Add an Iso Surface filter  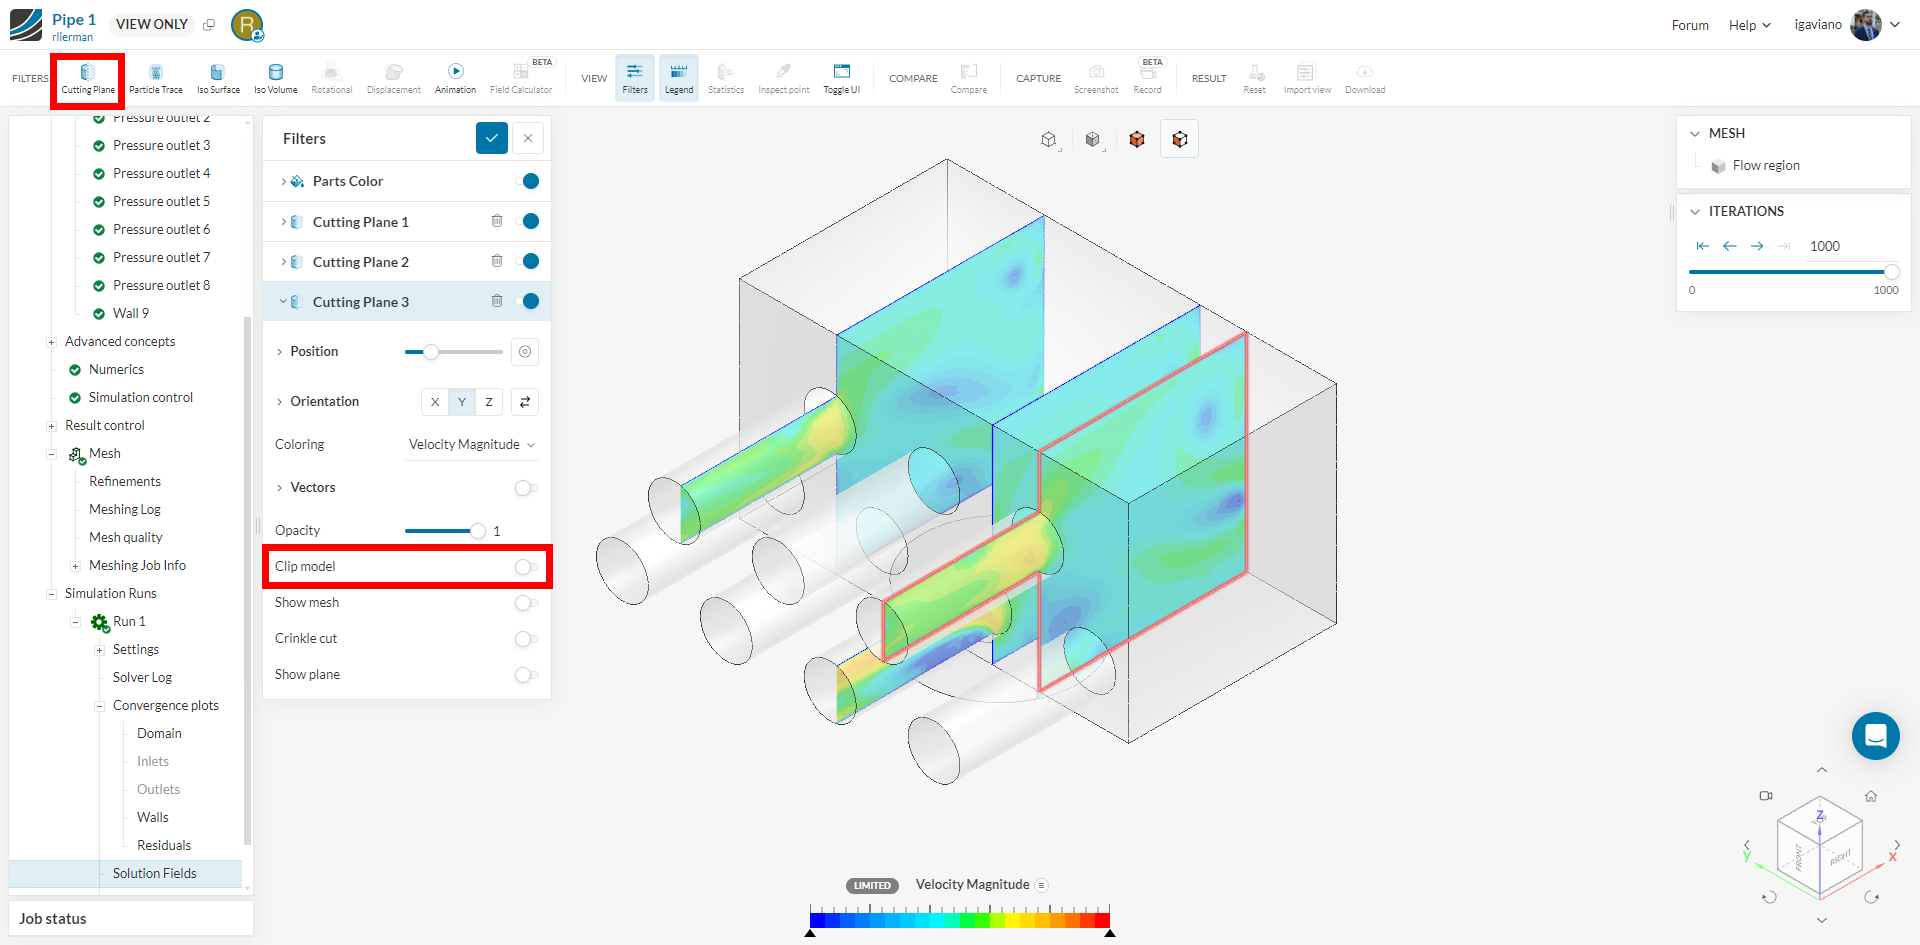click(x=218, y=79)
